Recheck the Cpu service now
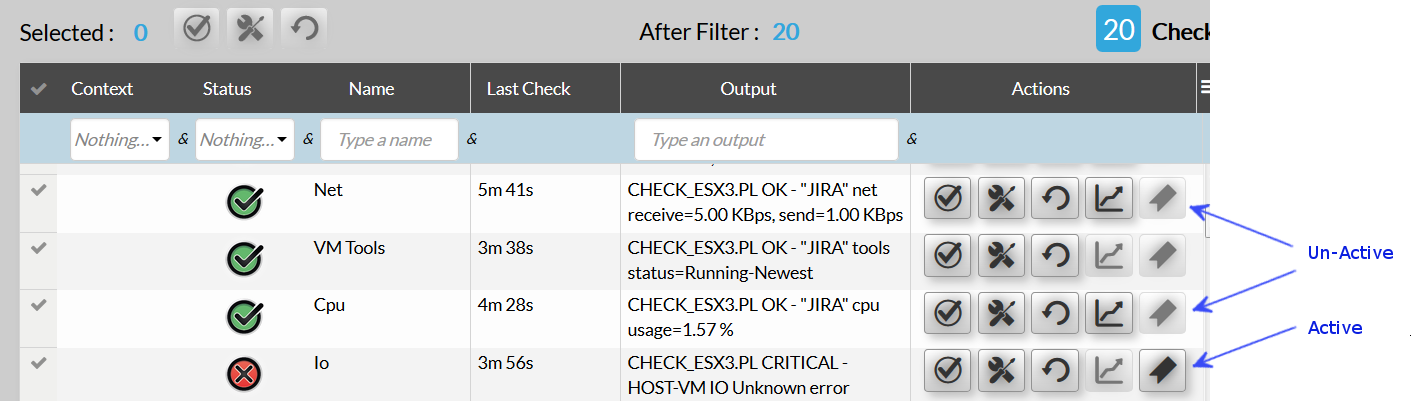 [1055, 314]
